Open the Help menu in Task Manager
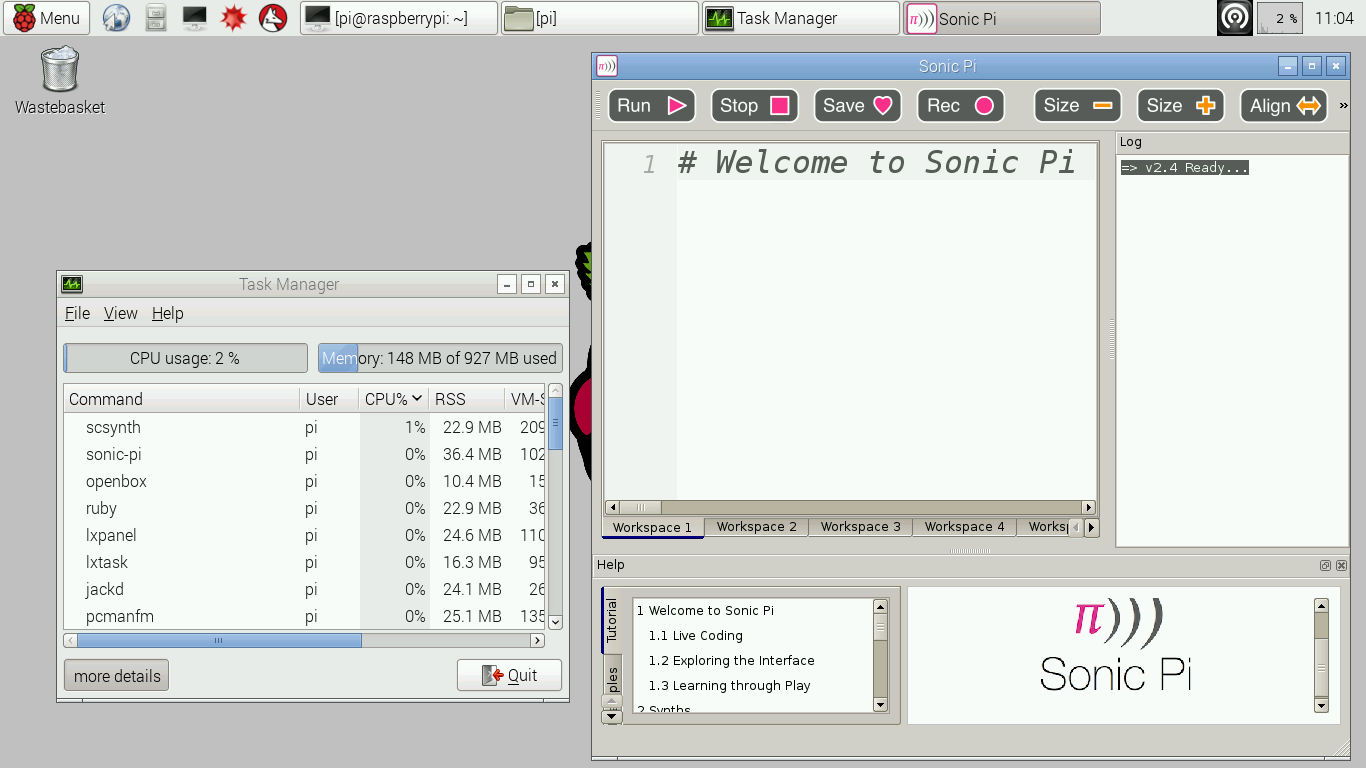This screenshot has height=768, width=1366. click(167, 313)
